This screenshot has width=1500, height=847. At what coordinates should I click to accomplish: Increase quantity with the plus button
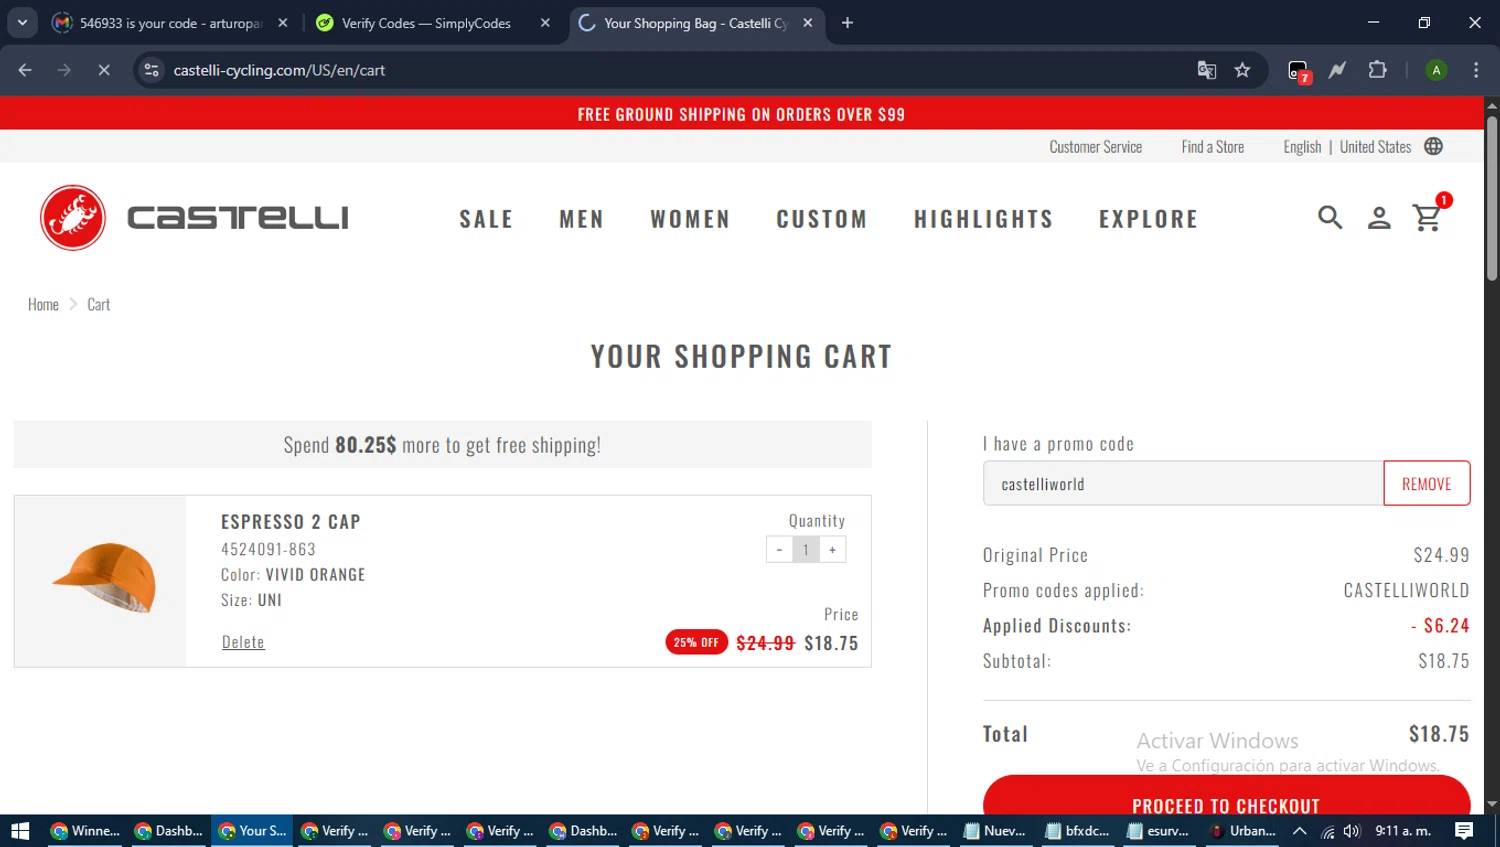[x=832, y=549]
